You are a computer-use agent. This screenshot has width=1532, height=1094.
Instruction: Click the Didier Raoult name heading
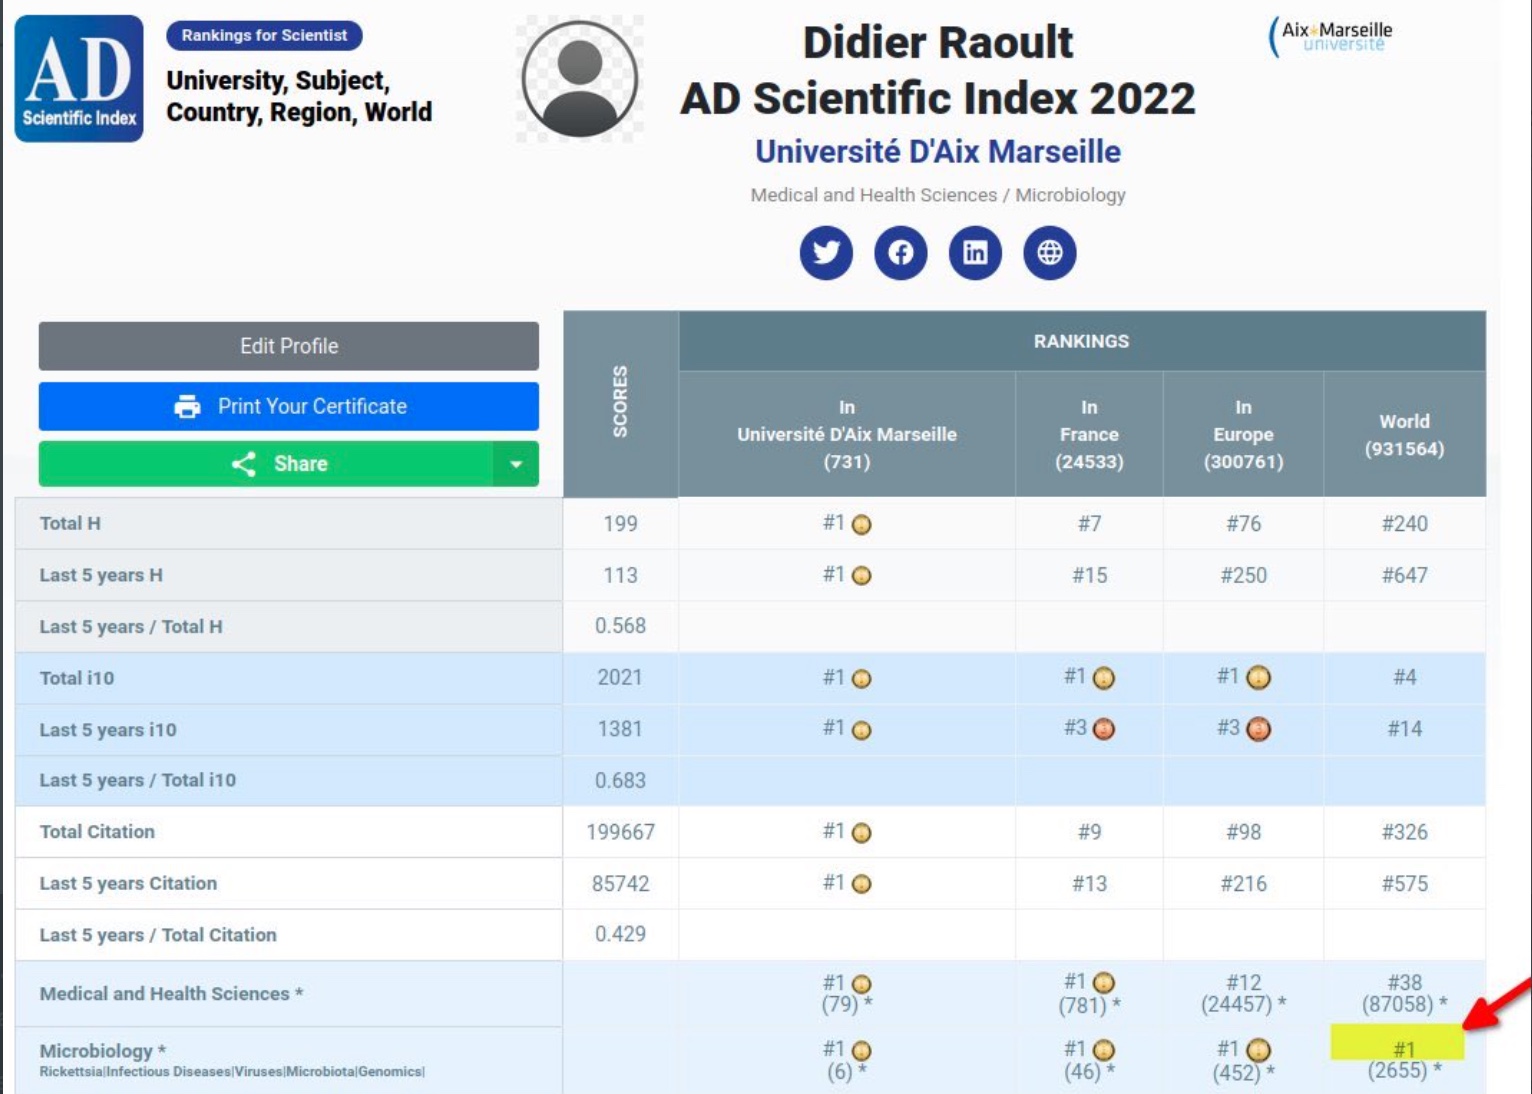coord(938,42)
